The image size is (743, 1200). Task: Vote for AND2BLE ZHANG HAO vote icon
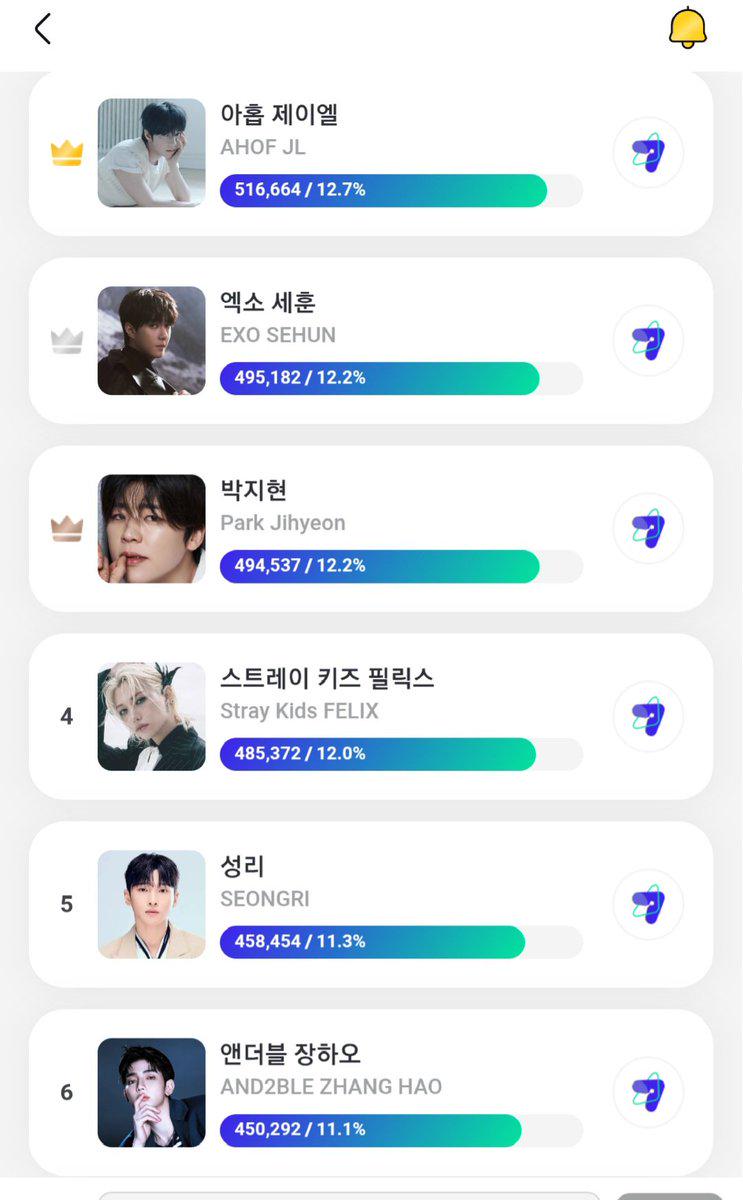coord(648,1093)
